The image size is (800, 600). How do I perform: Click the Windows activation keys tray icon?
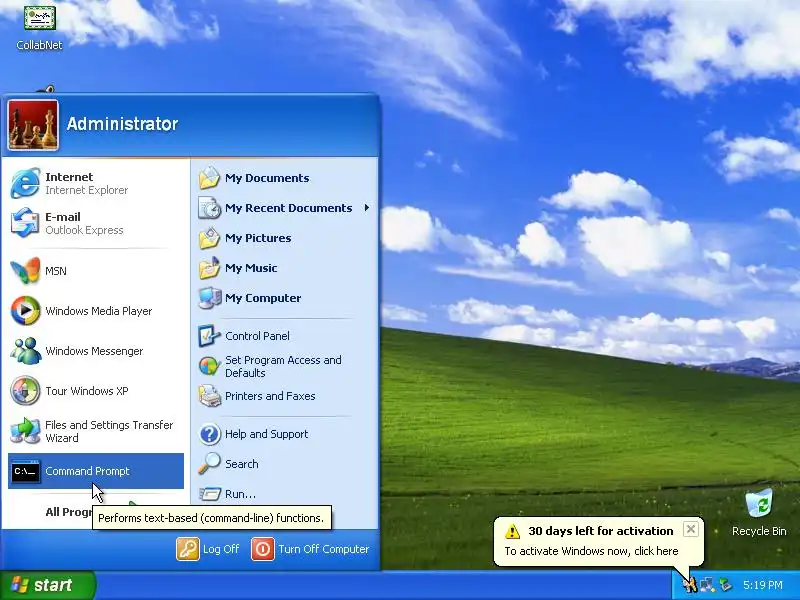690,584
